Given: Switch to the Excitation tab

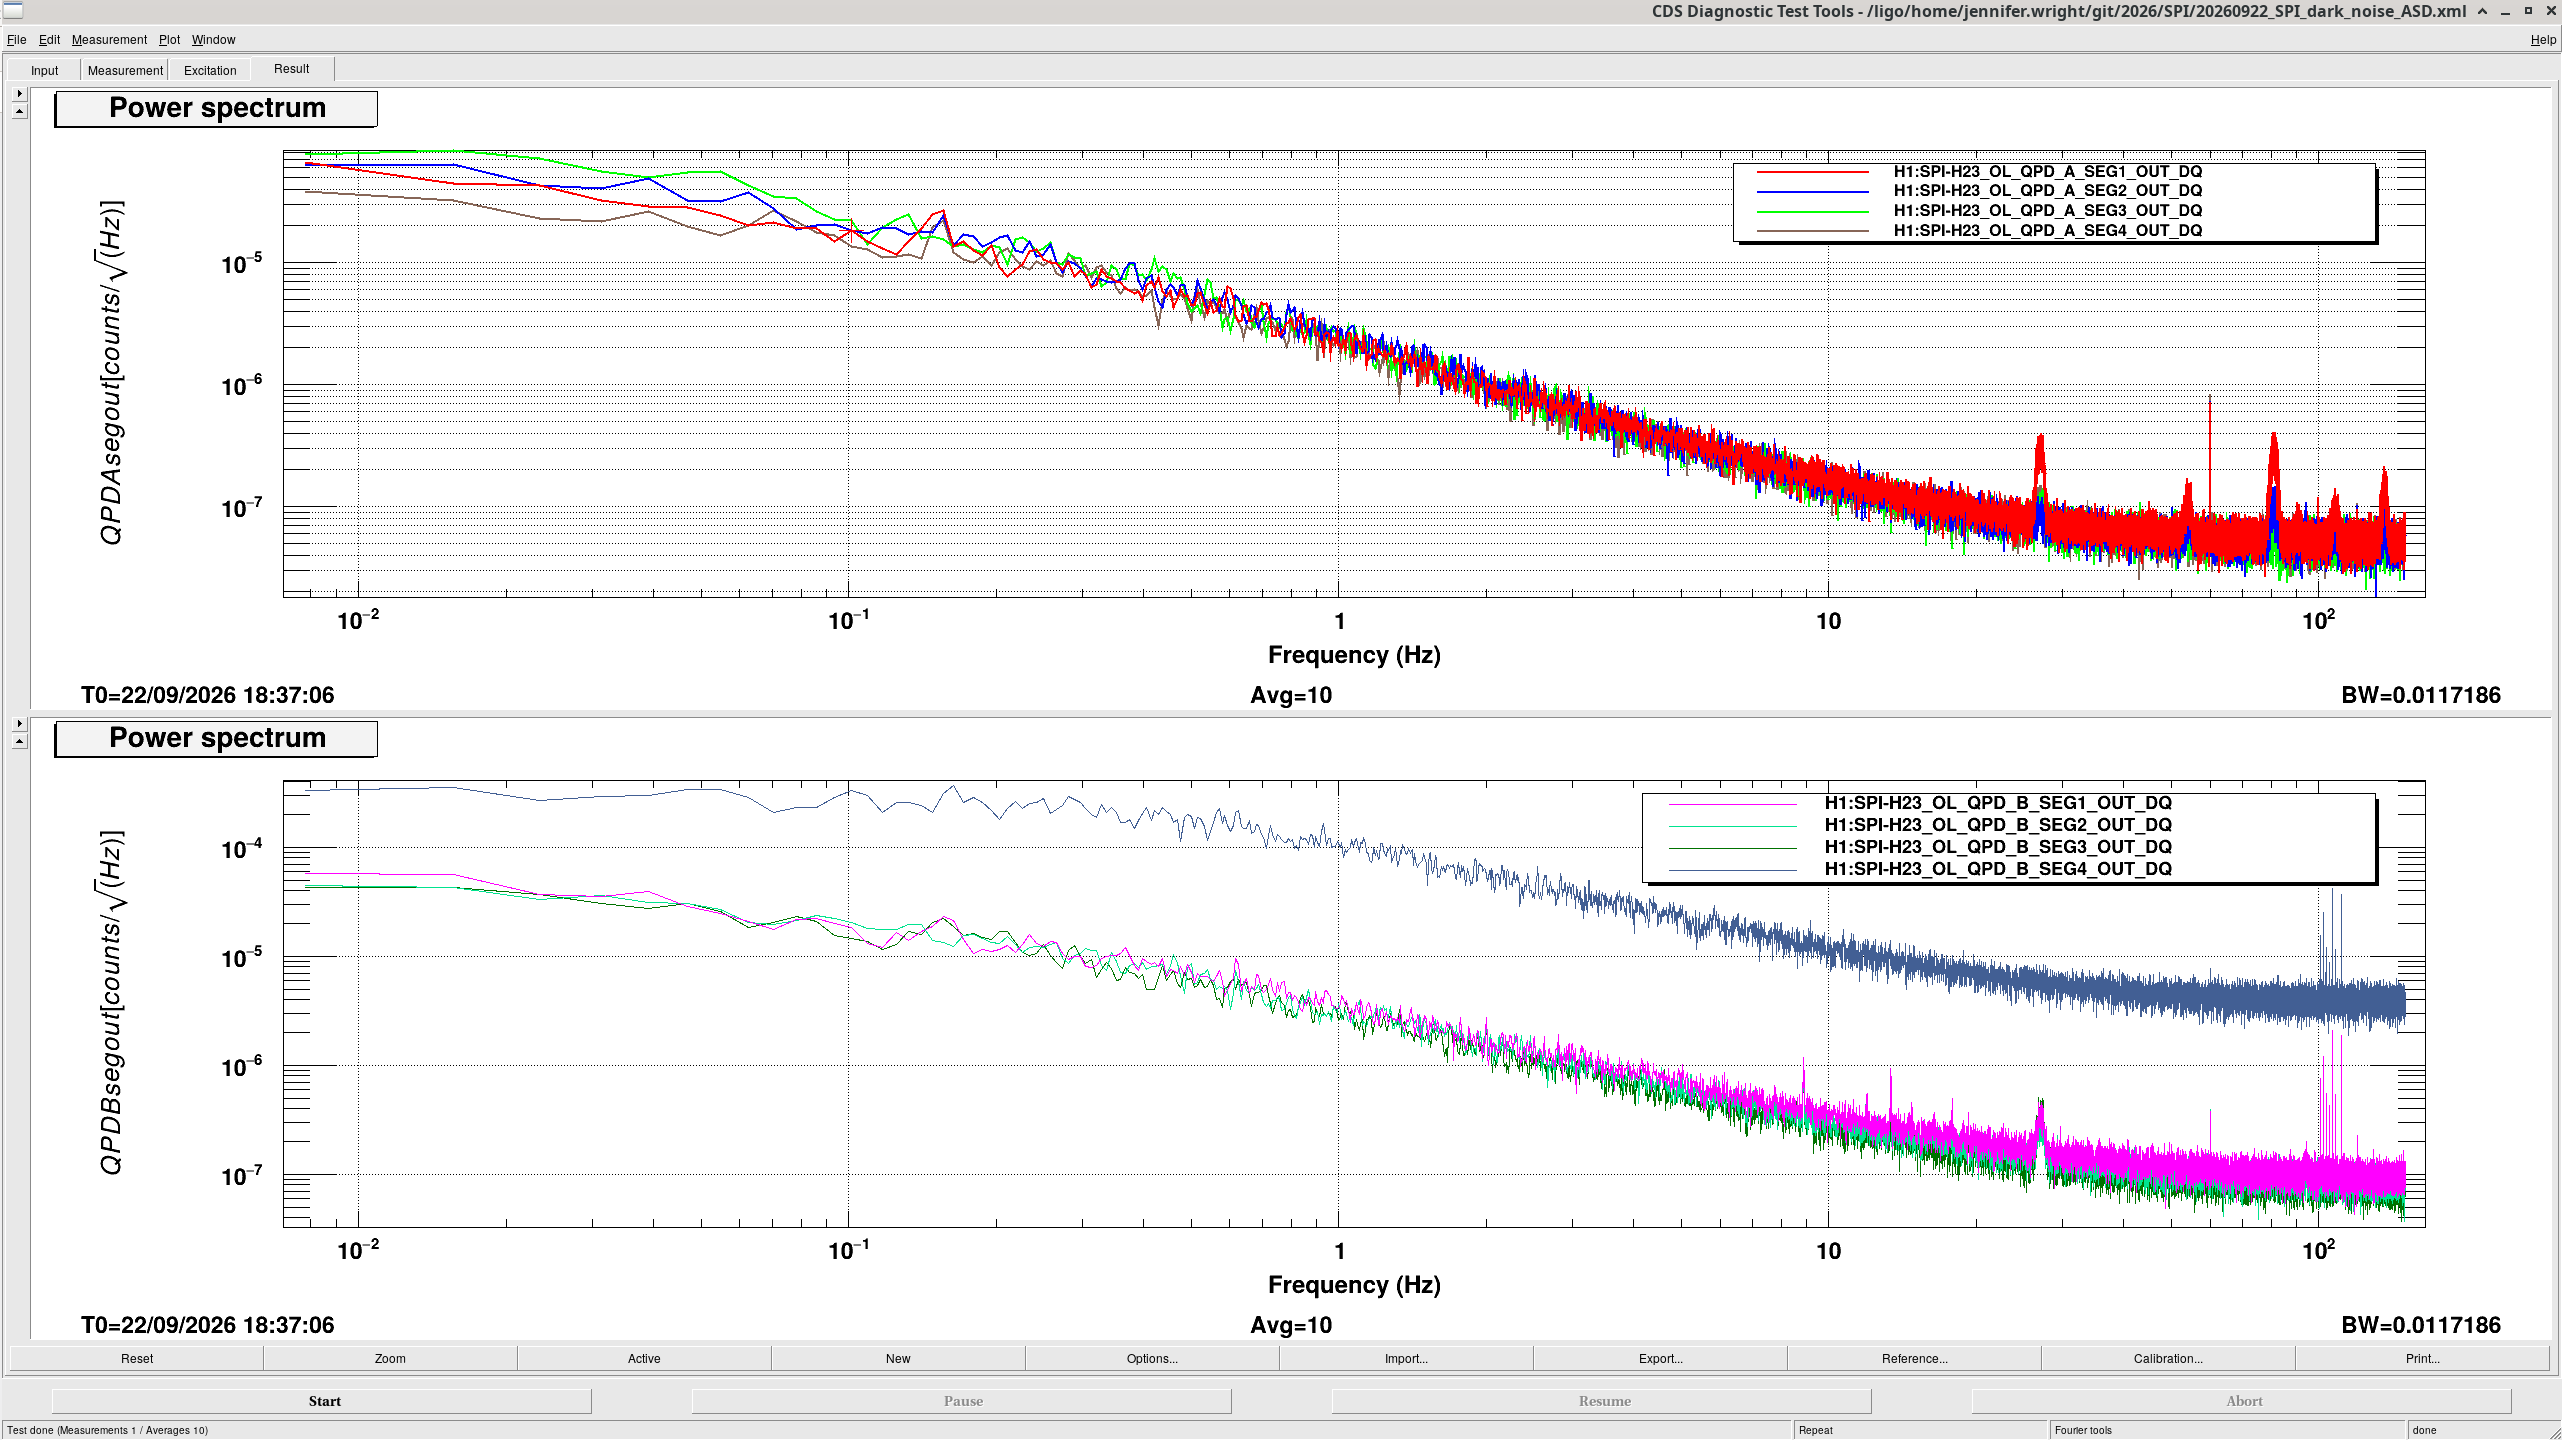Looking at the screenshot, I should [x=210, y=70].
